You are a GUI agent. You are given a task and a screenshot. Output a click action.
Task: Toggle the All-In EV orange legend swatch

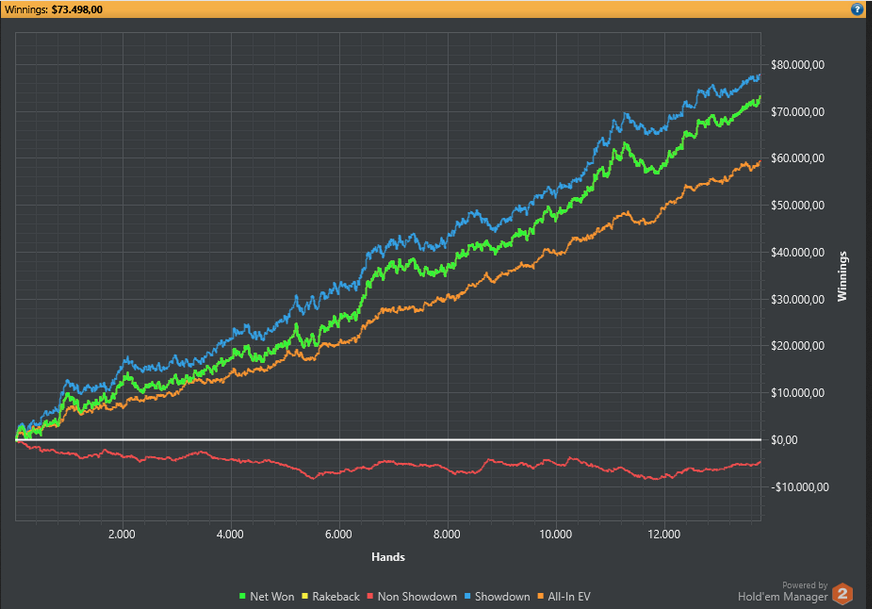[541, 596]
